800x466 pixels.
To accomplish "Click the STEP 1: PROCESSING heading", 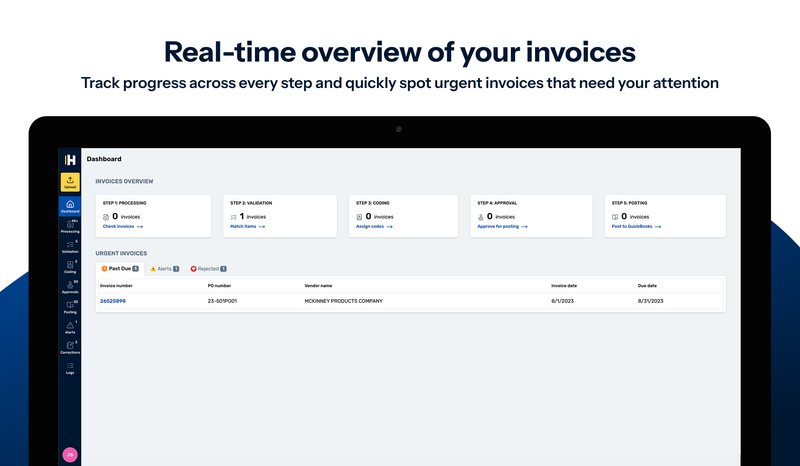I will [x=124, y=203].
